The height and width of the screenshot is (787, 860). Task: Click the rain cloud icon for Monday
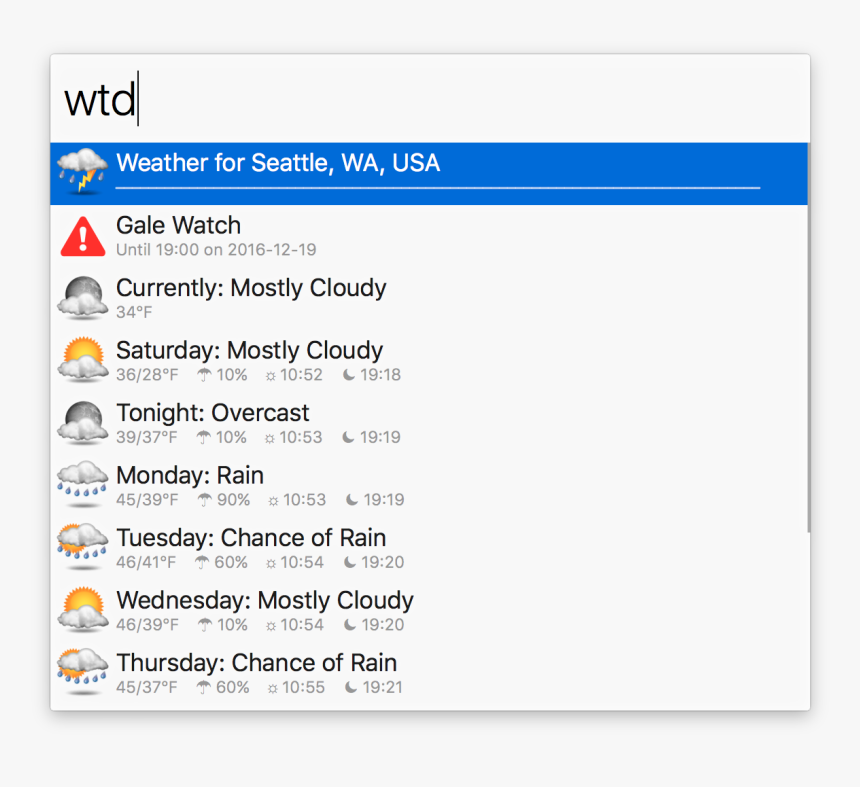pos(82,484)
